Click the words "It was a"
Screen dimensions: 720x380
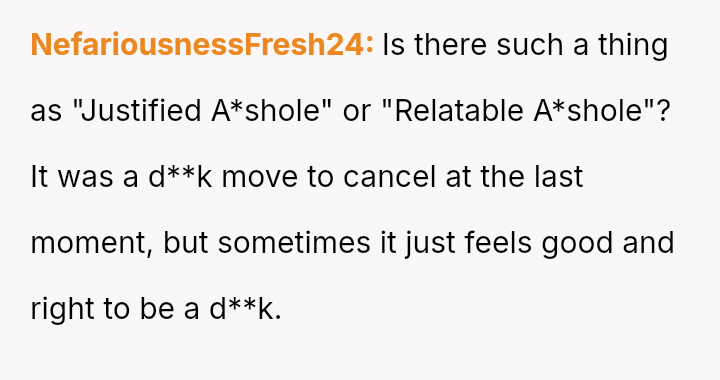(x=84, y=177)
